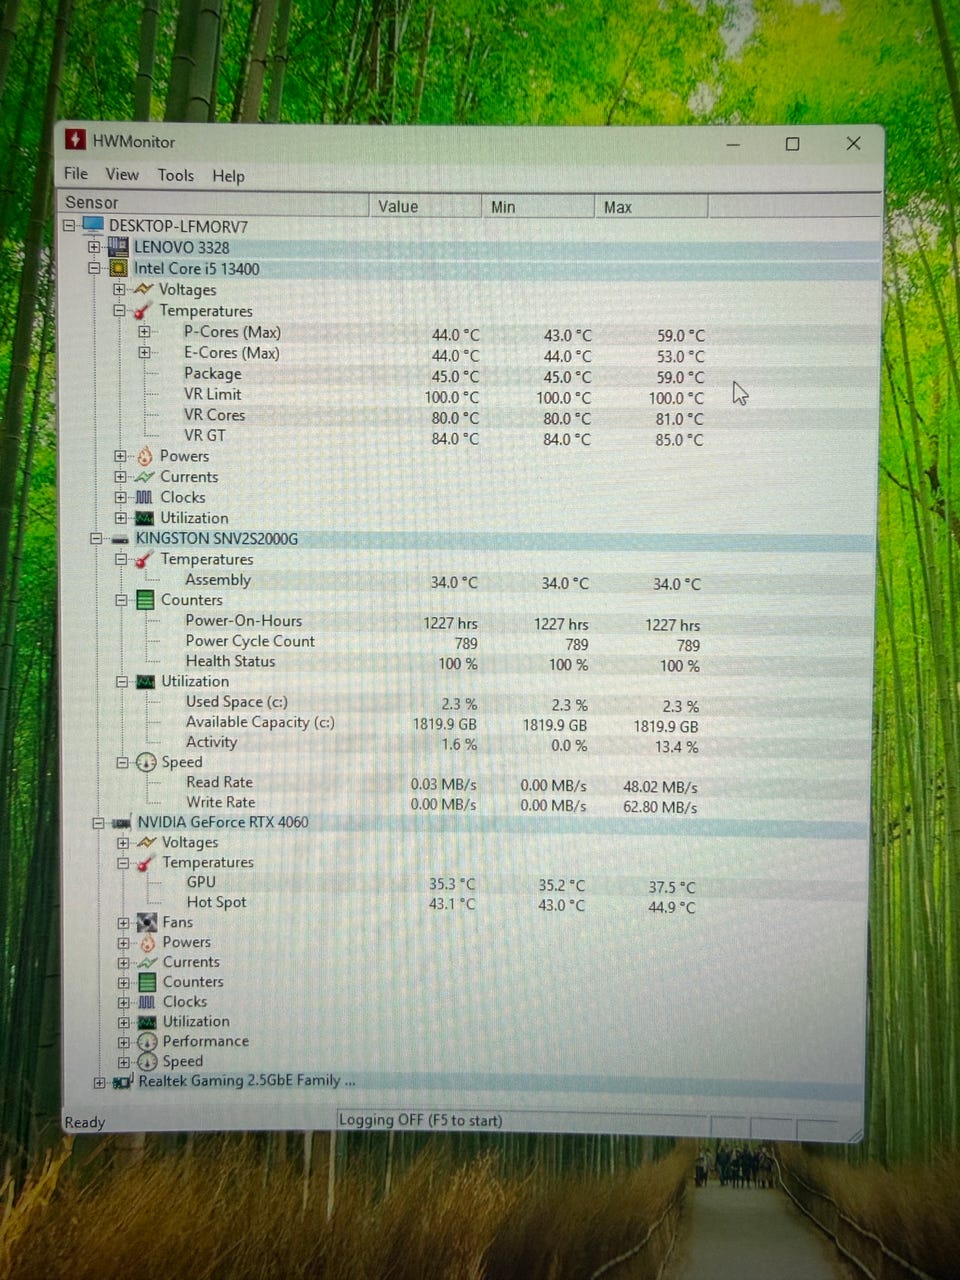Click the 59.0 °C Package max value
The image size is (960, 1280).
[x=680, y=377]
